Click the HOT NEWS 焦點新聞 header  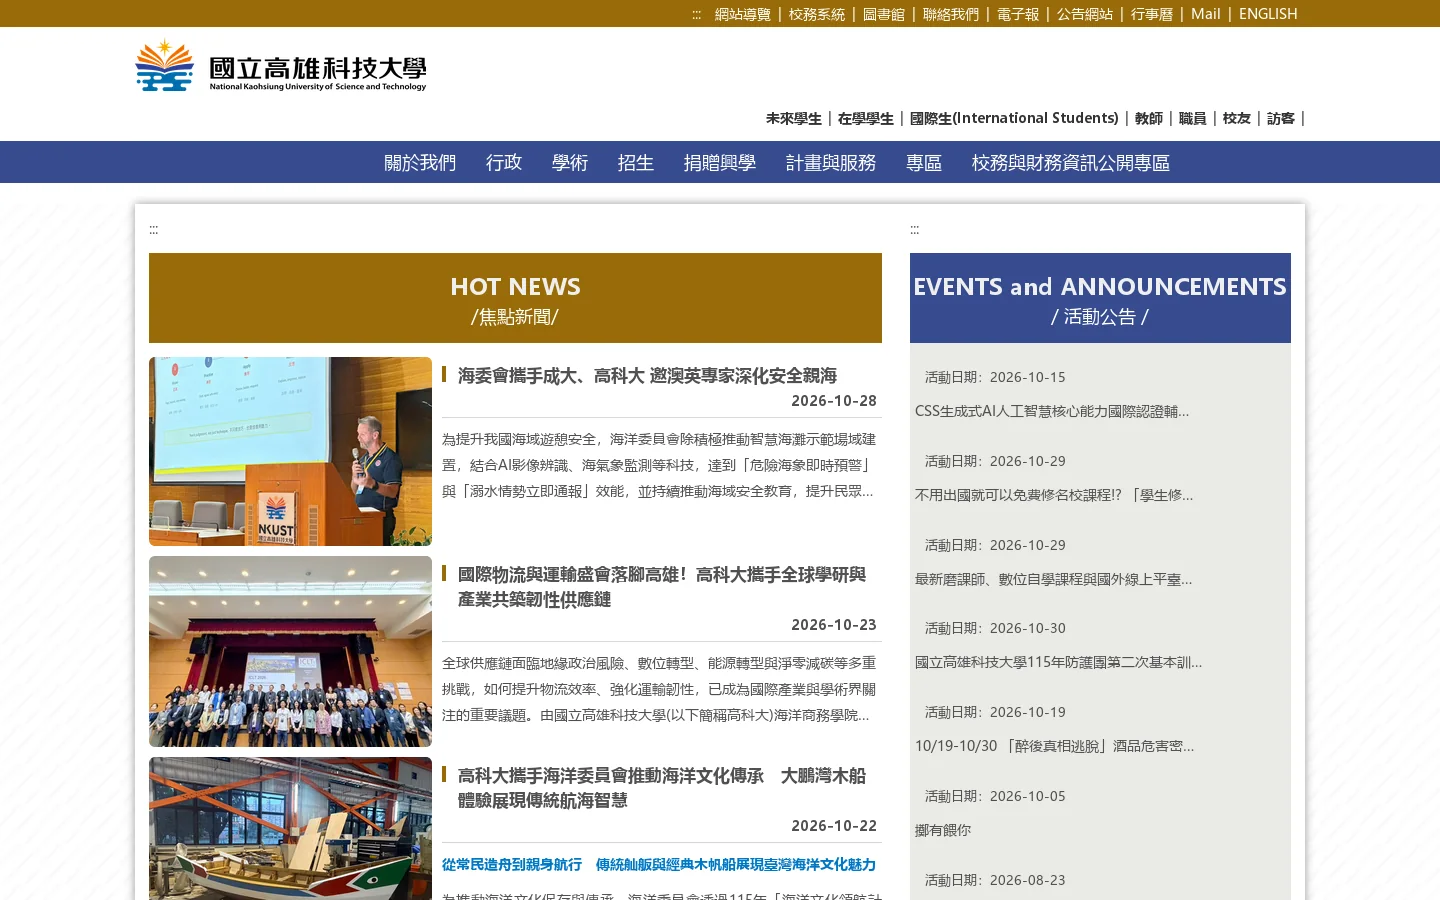pyautogui.click(x=515, y=298)
